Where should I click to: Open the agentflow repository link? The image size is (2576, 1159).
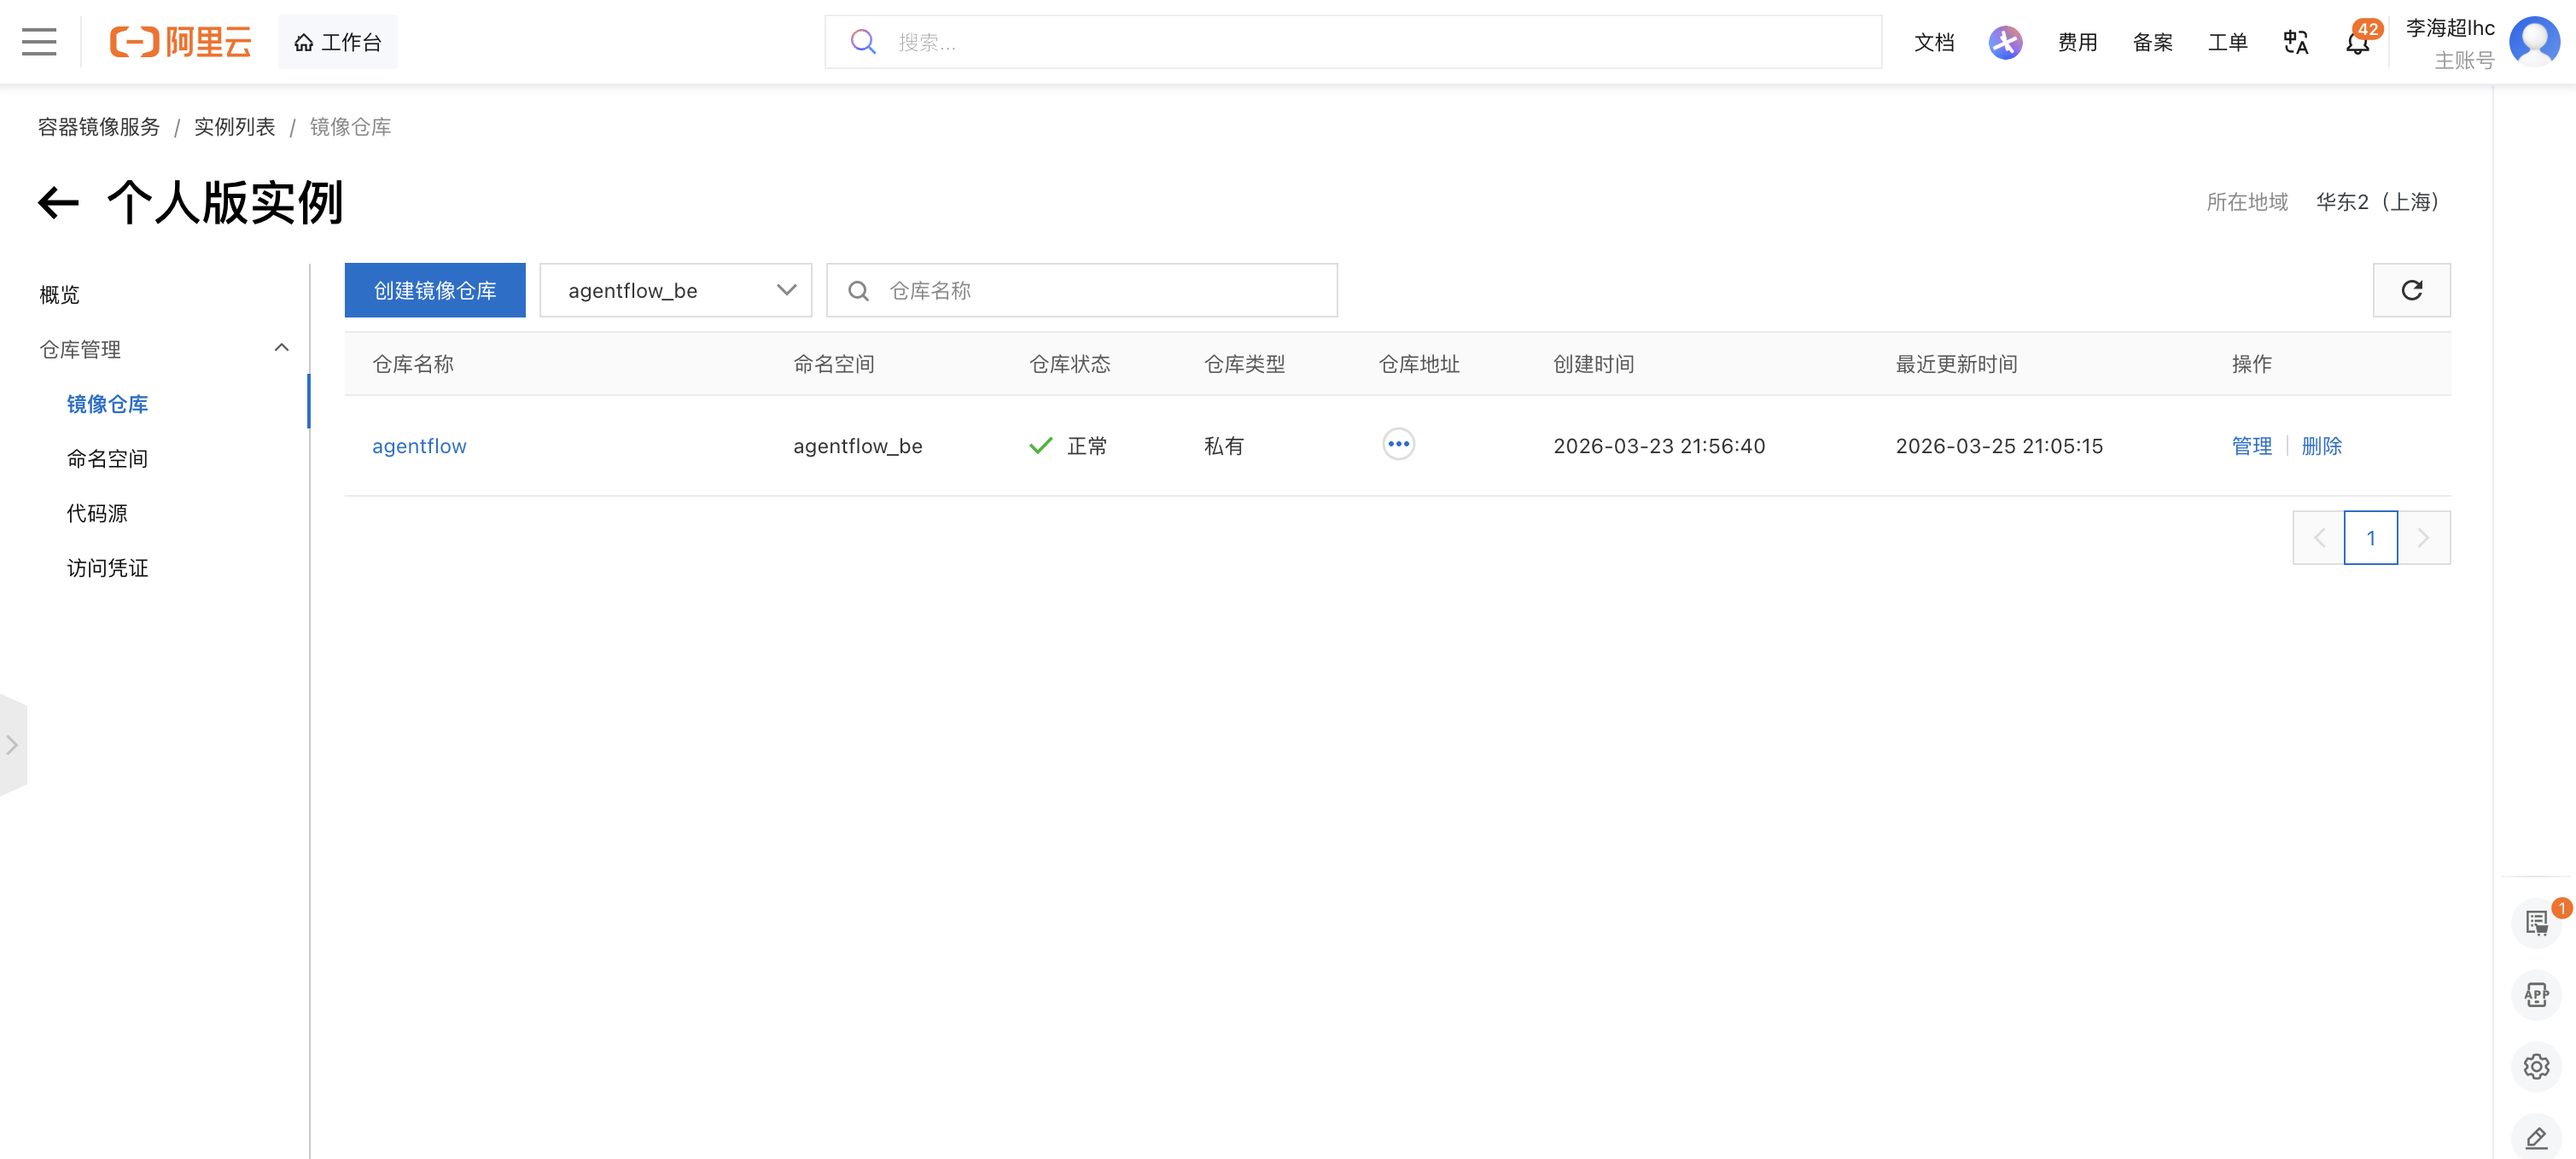click(x=419, y=446)
